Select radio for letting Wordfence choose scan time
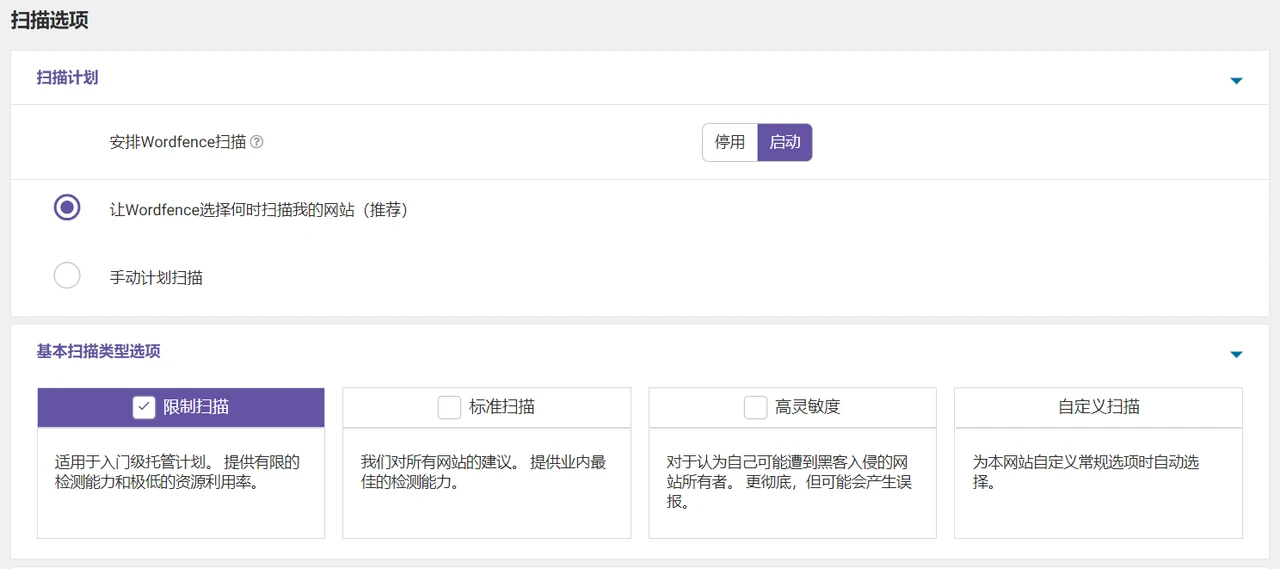Image resolution: width=1280 pixels, height=569 pixels. (67, 208)
